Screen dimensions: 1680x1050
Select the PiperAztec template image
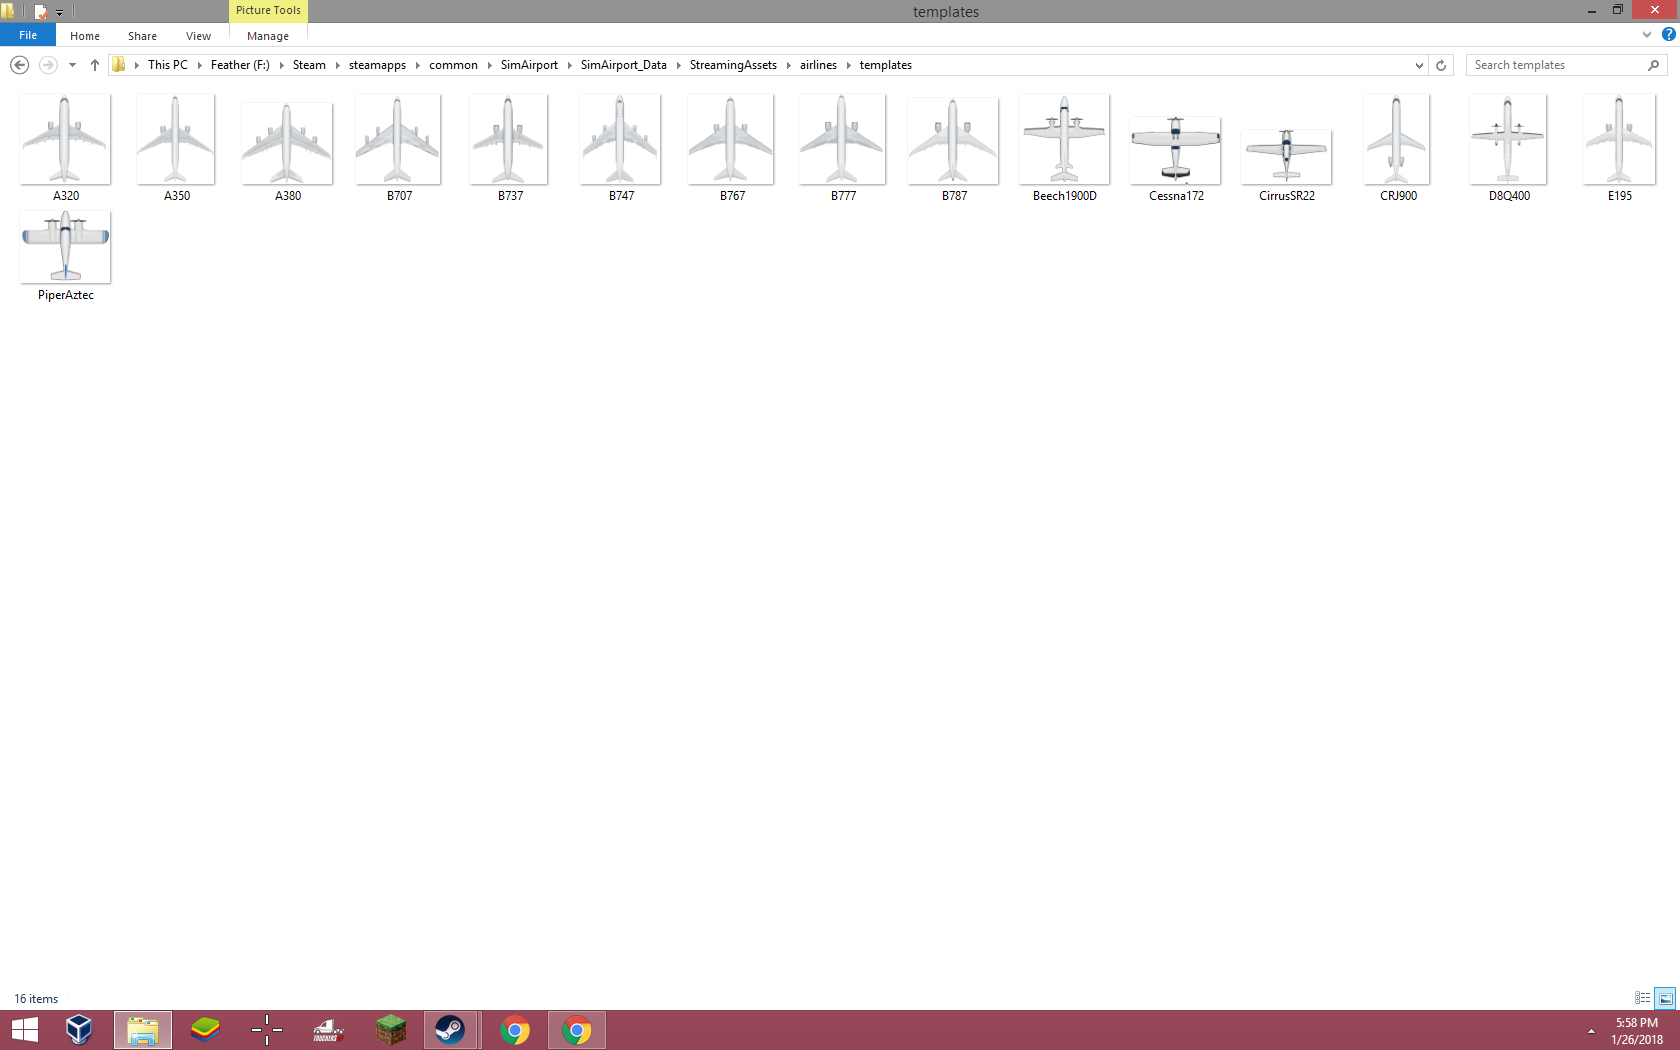point(65,247)
